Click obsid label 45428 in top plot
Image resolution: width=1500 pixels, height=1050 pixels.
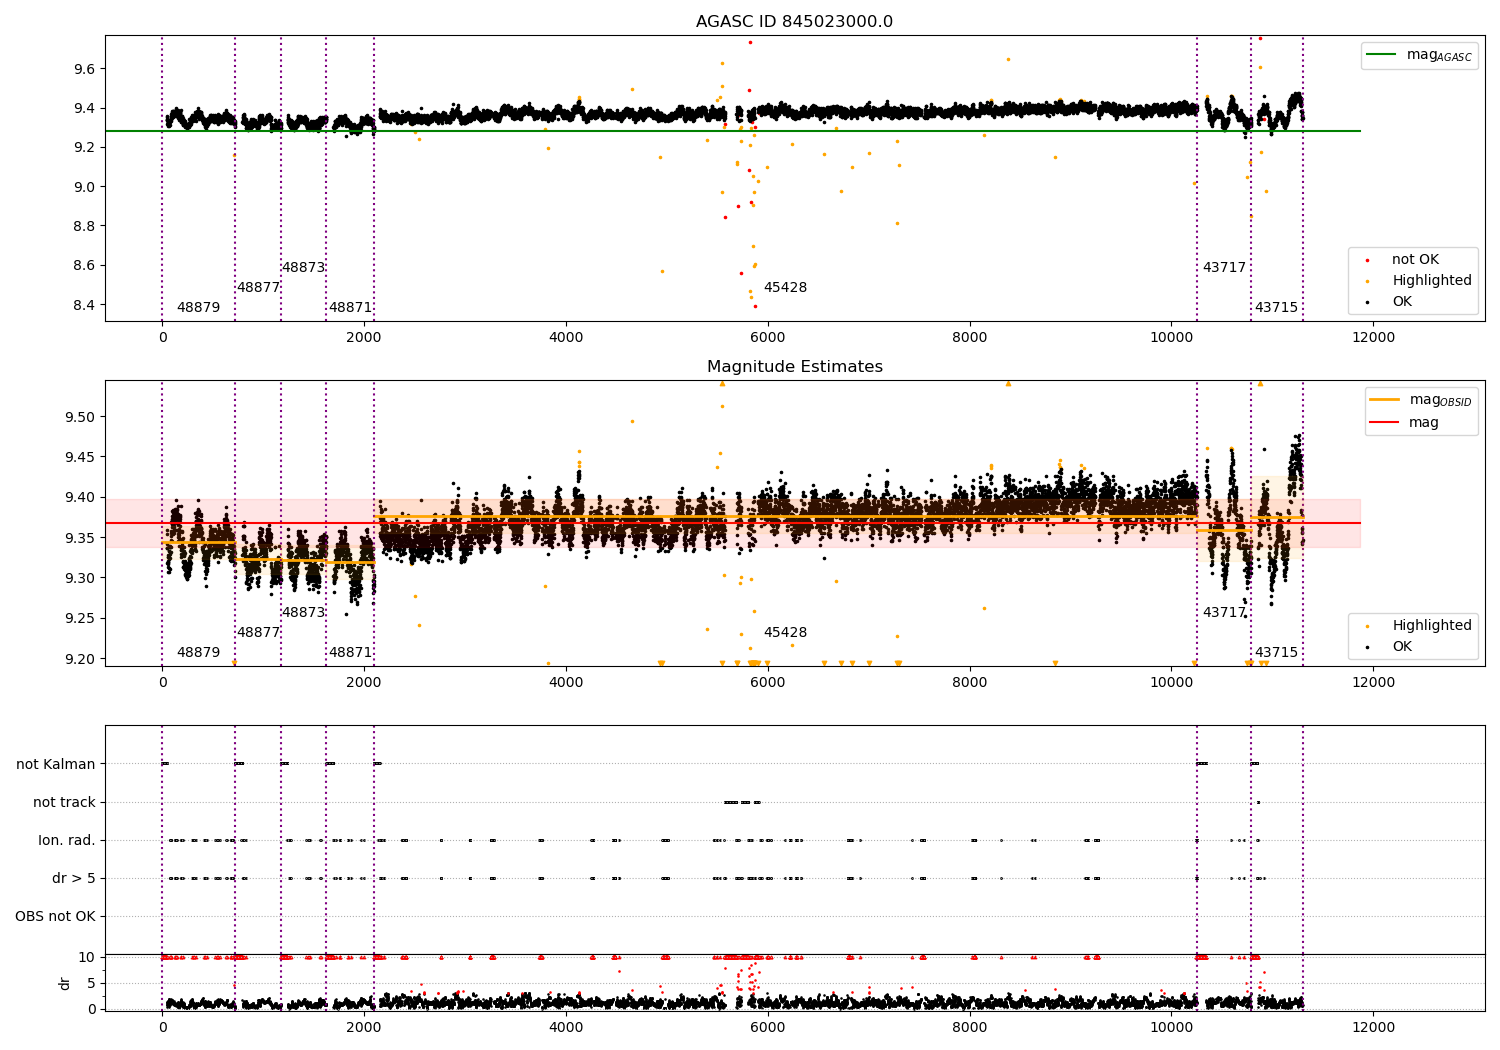[x=785, y=288]
